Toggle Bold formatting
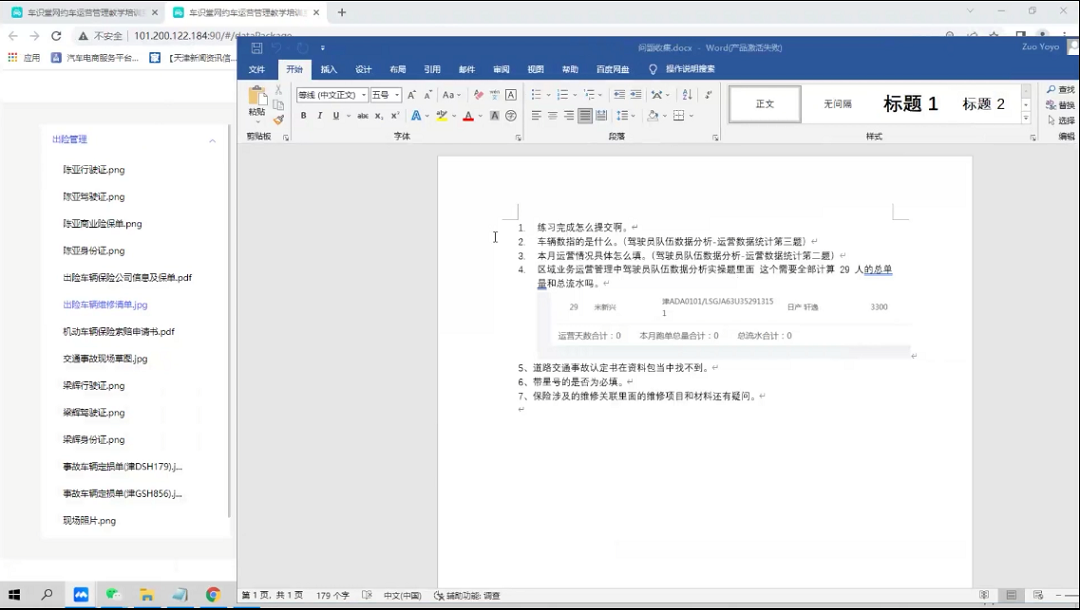The width and height of the screenshot is (1080, 610). click(305, 116)
